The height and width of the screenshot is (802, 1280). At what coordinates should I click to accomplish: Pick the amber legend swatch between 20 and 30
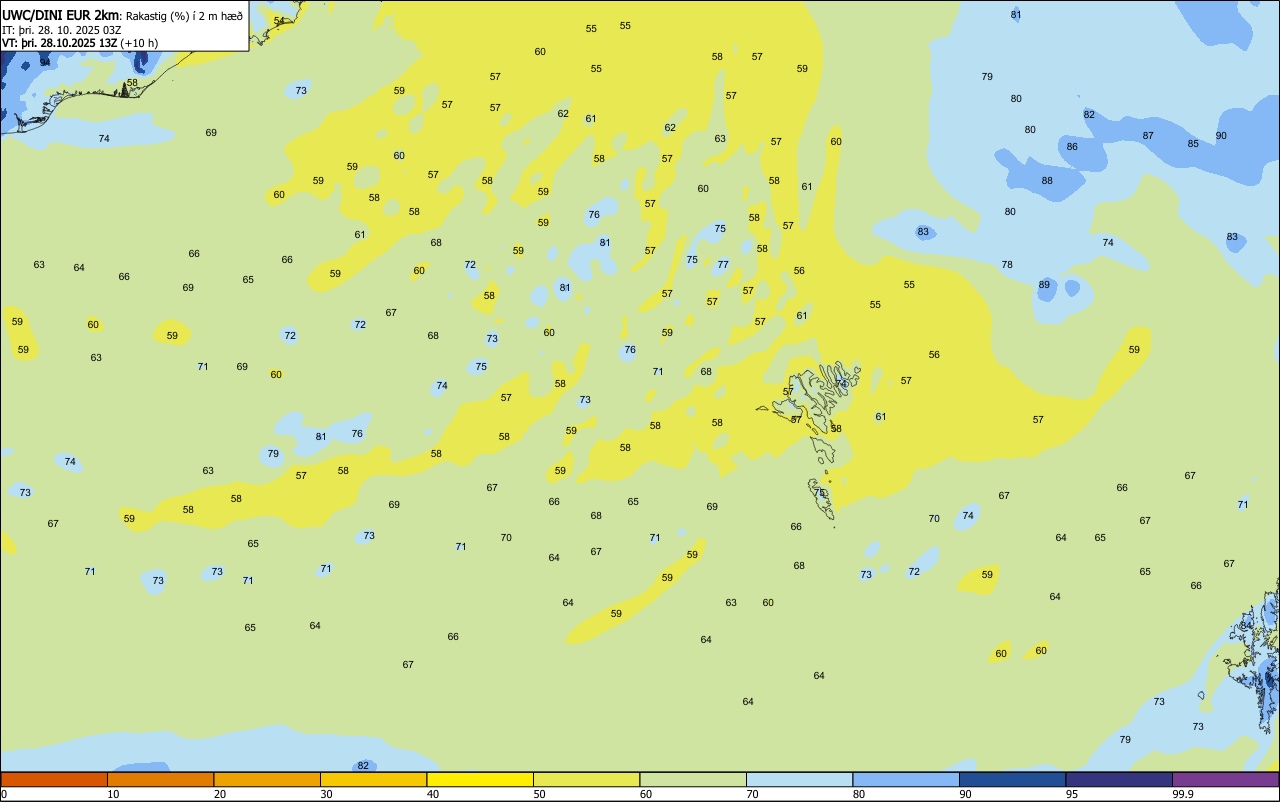click(267, 779)
